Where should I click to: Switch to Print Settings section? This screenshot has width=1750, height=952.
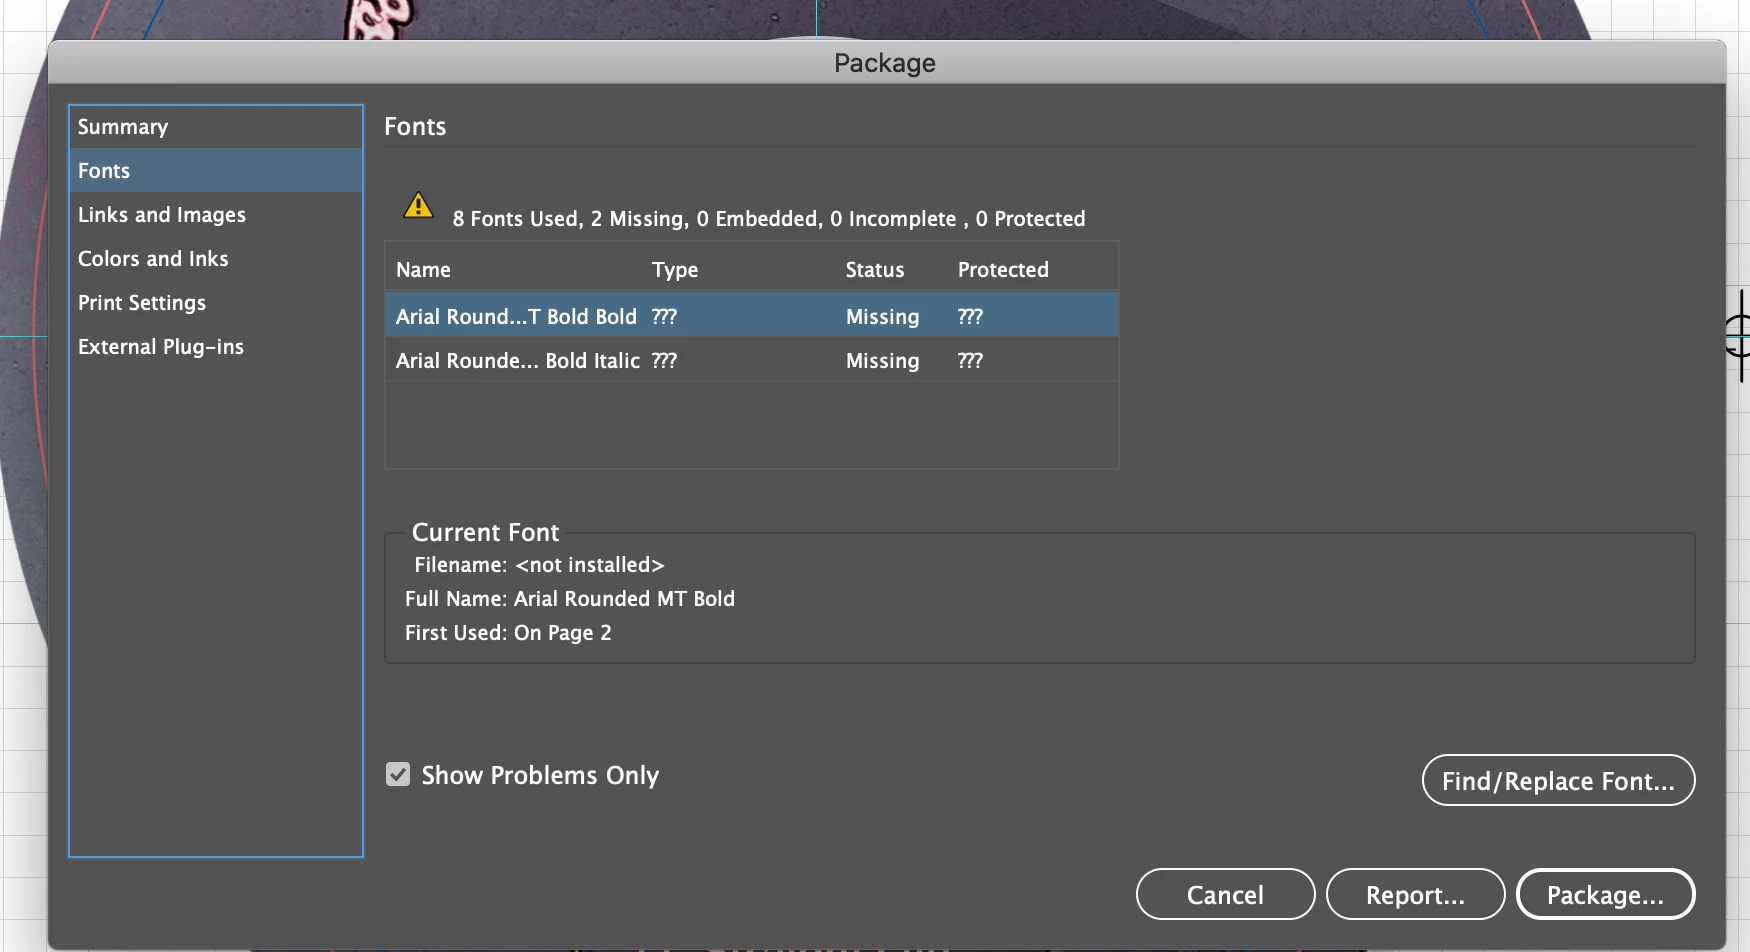click(216, 303)
